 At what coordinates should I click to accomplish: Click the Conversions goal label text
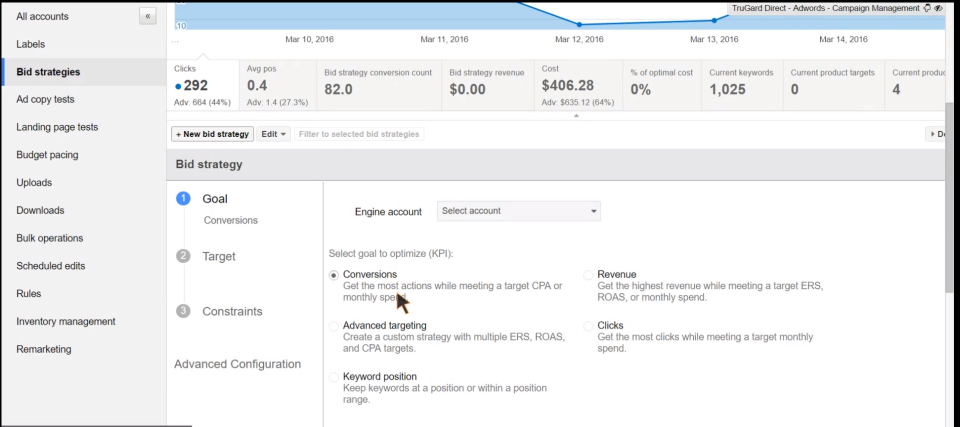pos(370,274)
